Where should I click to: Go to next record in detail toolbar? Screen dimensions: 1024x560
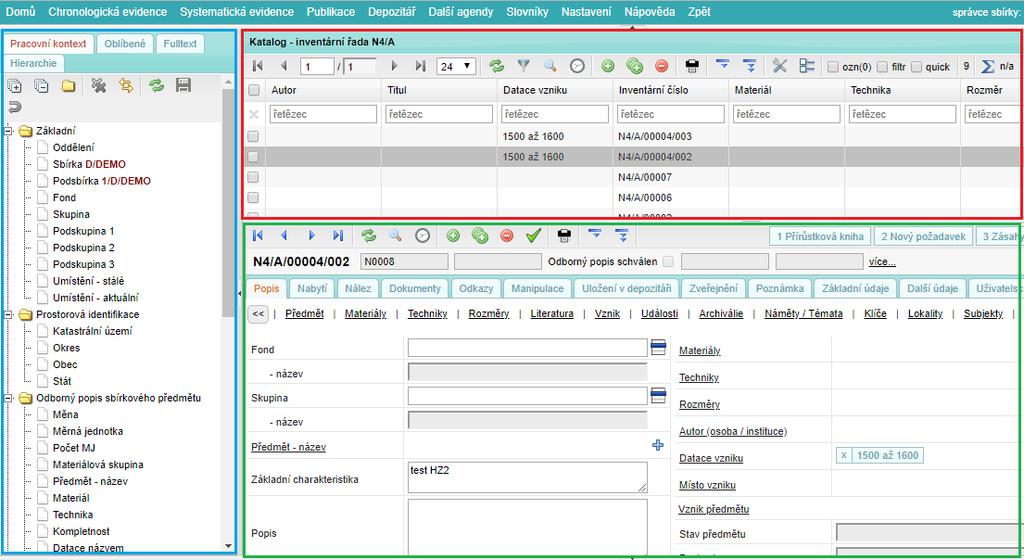(x=312, y=236)
